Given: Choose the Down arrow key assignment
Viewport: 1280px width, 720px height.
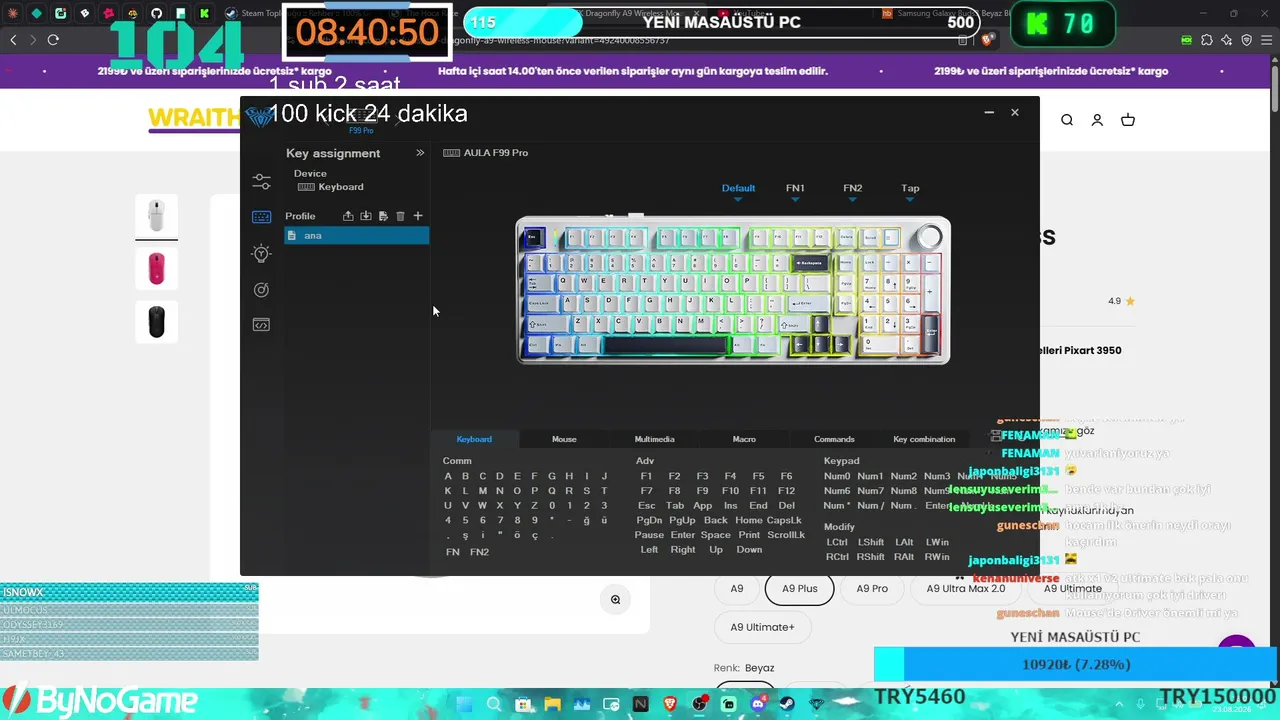Looking at the screenshot, I should click(x=749, y=550).
